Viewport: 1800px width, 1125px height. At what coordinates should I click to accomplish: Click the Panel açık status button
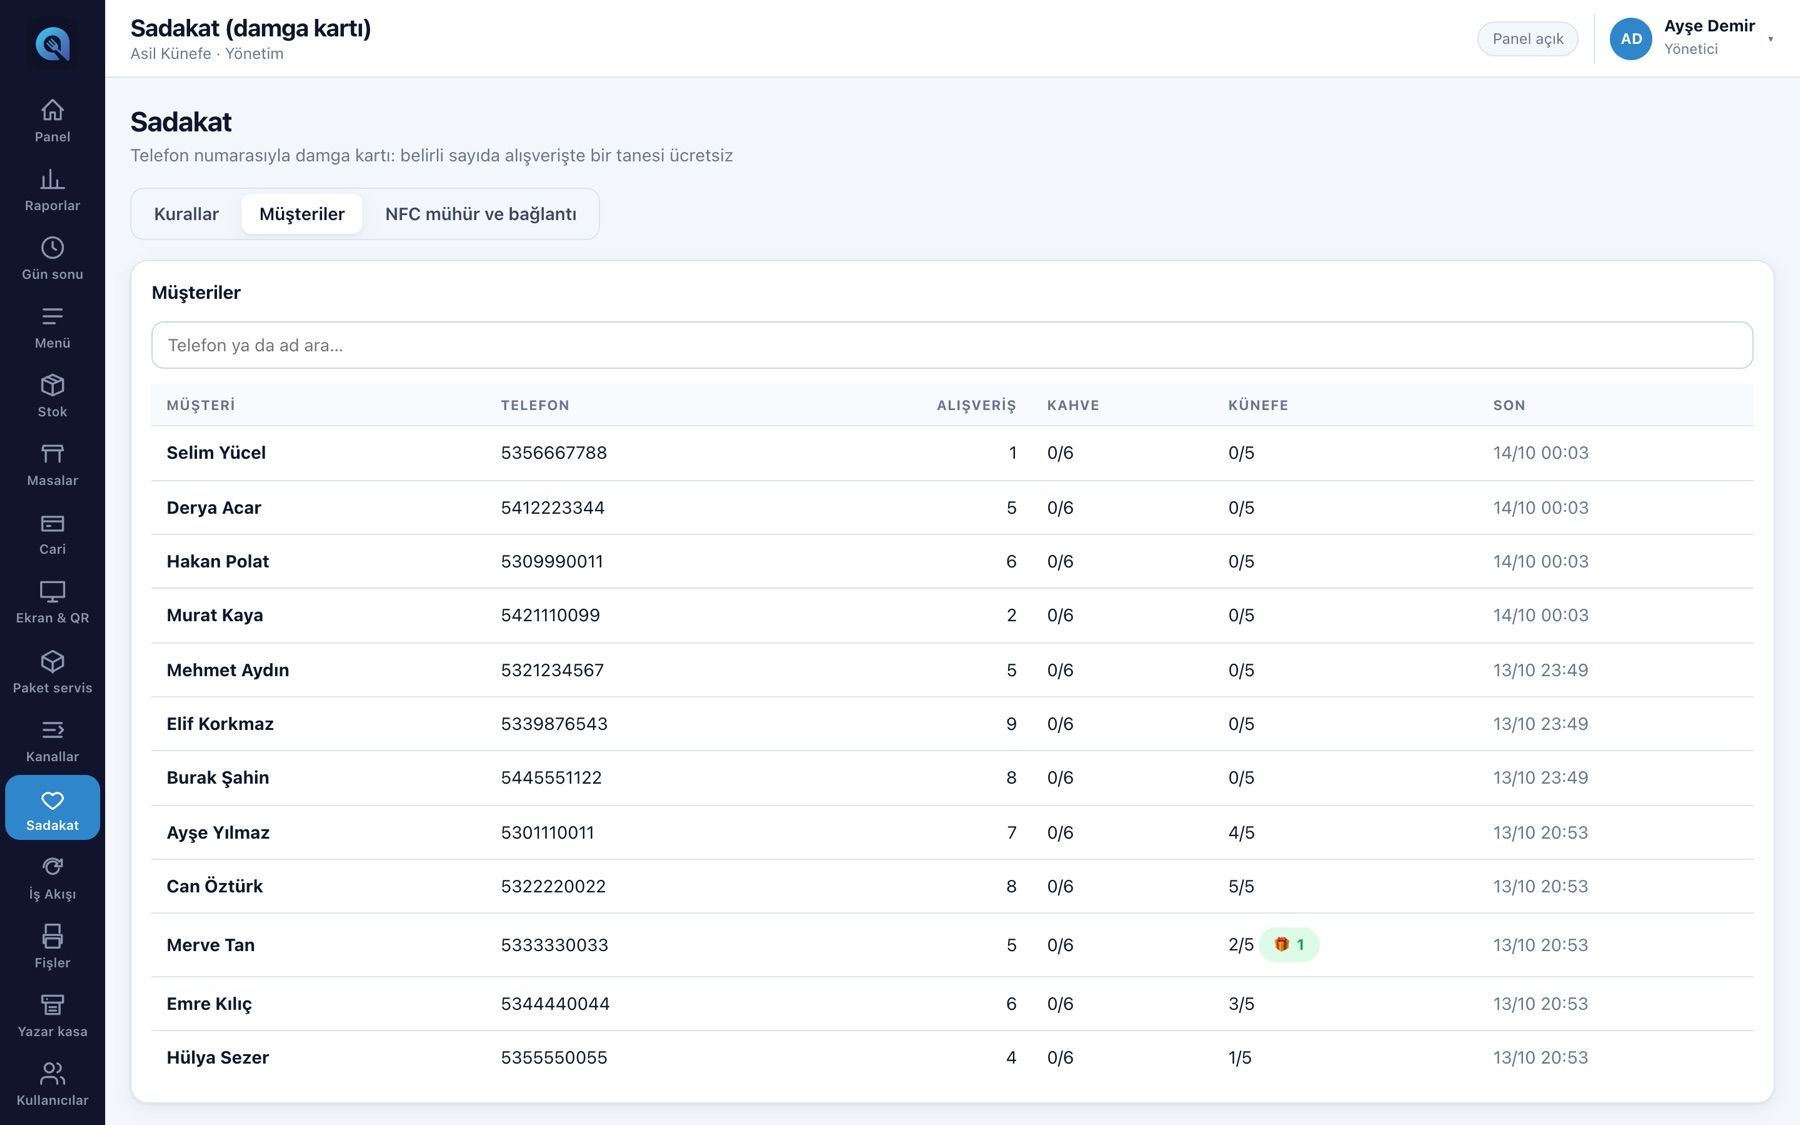(1527, 39)
